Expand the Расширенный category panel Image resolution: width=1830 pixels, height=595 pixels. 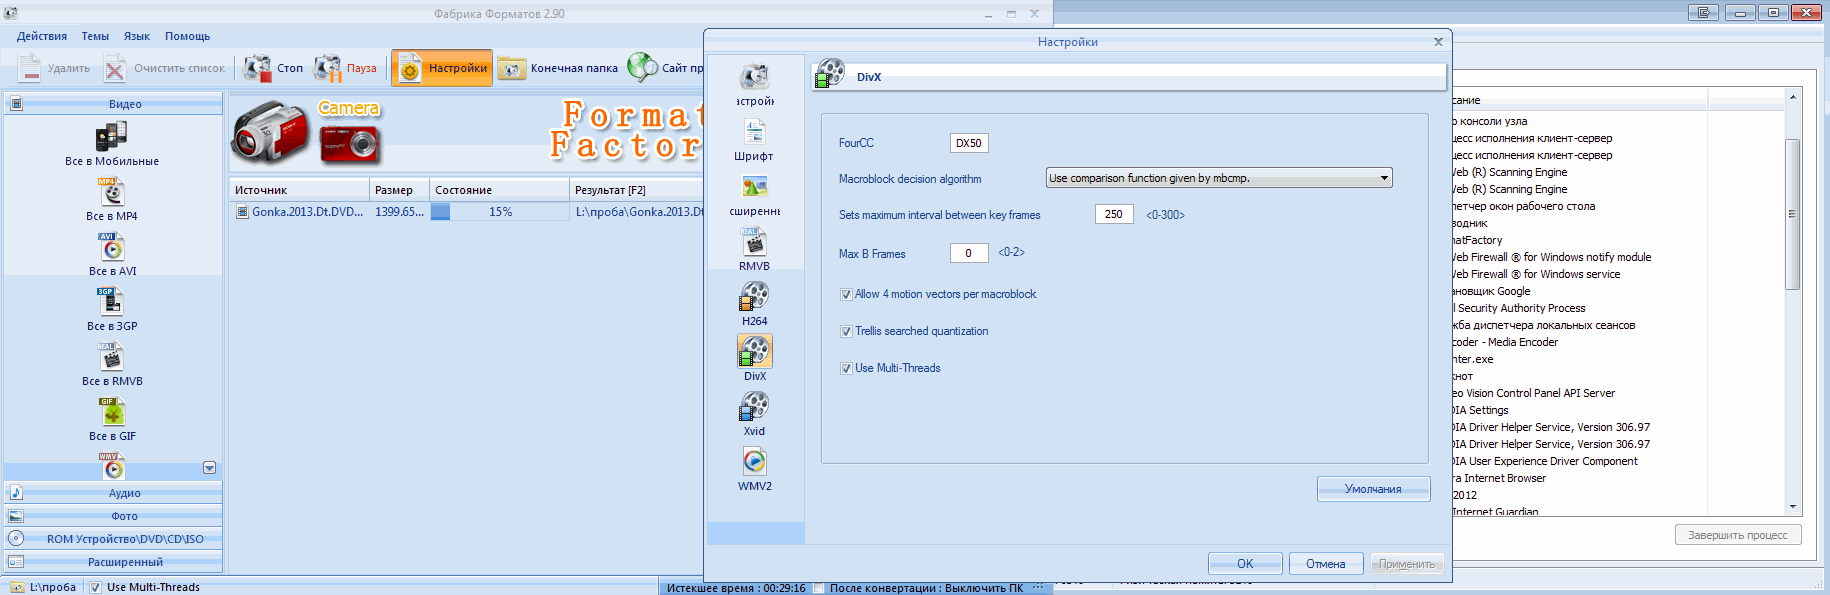pos(113,562)
